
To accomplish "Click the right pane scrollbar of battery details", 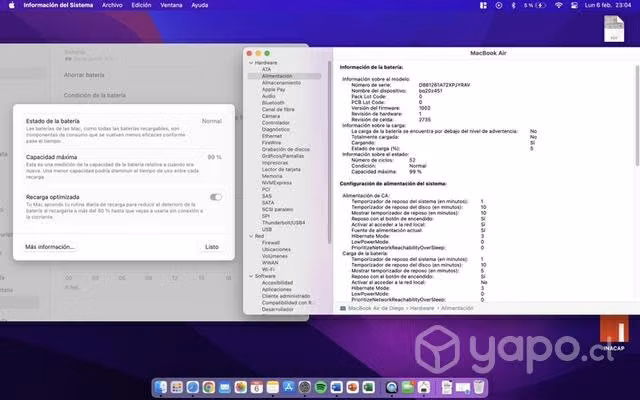I will coord(637,116).
